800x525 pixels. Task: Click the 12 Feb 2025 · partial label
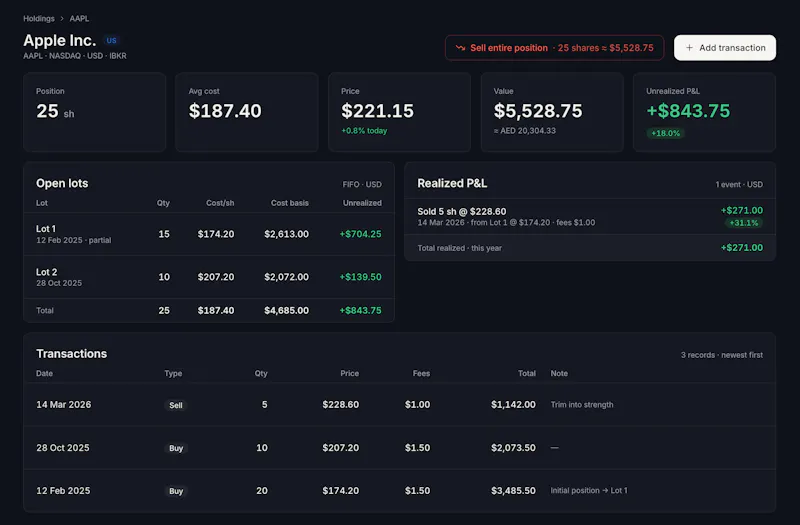click(x=73, y=240)
